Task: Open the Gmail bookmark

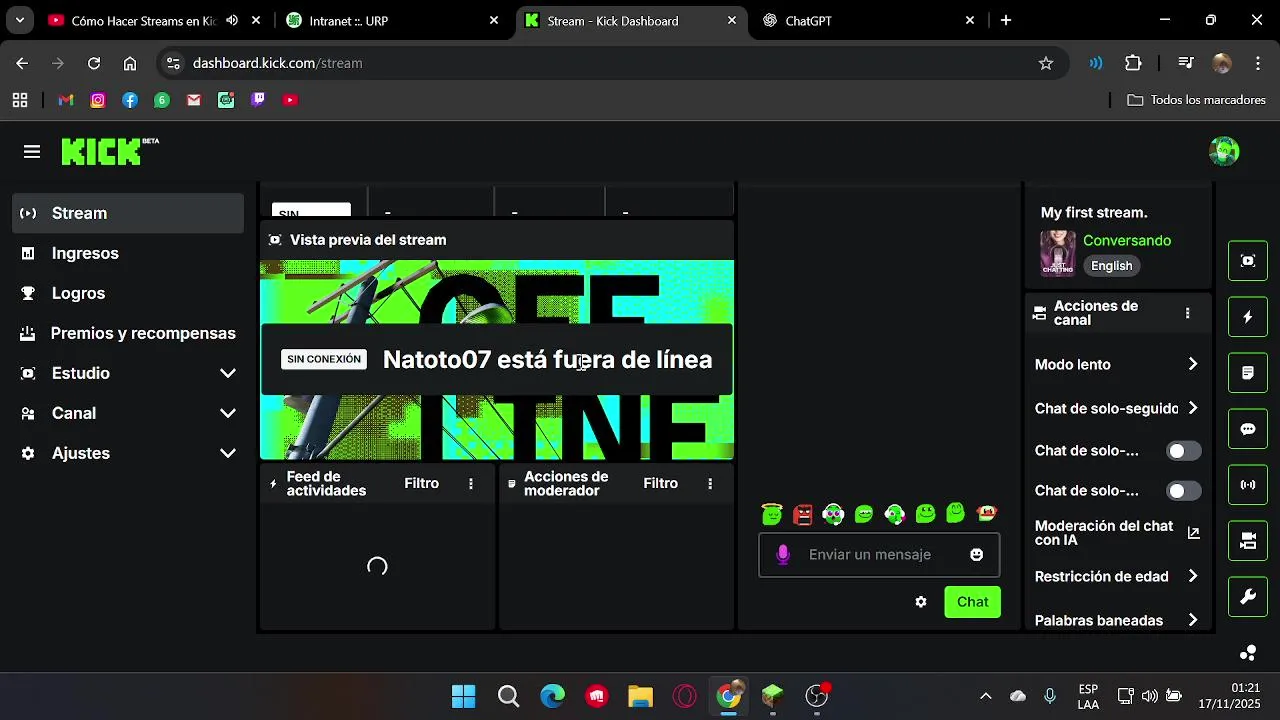Action: click(66, 100)
